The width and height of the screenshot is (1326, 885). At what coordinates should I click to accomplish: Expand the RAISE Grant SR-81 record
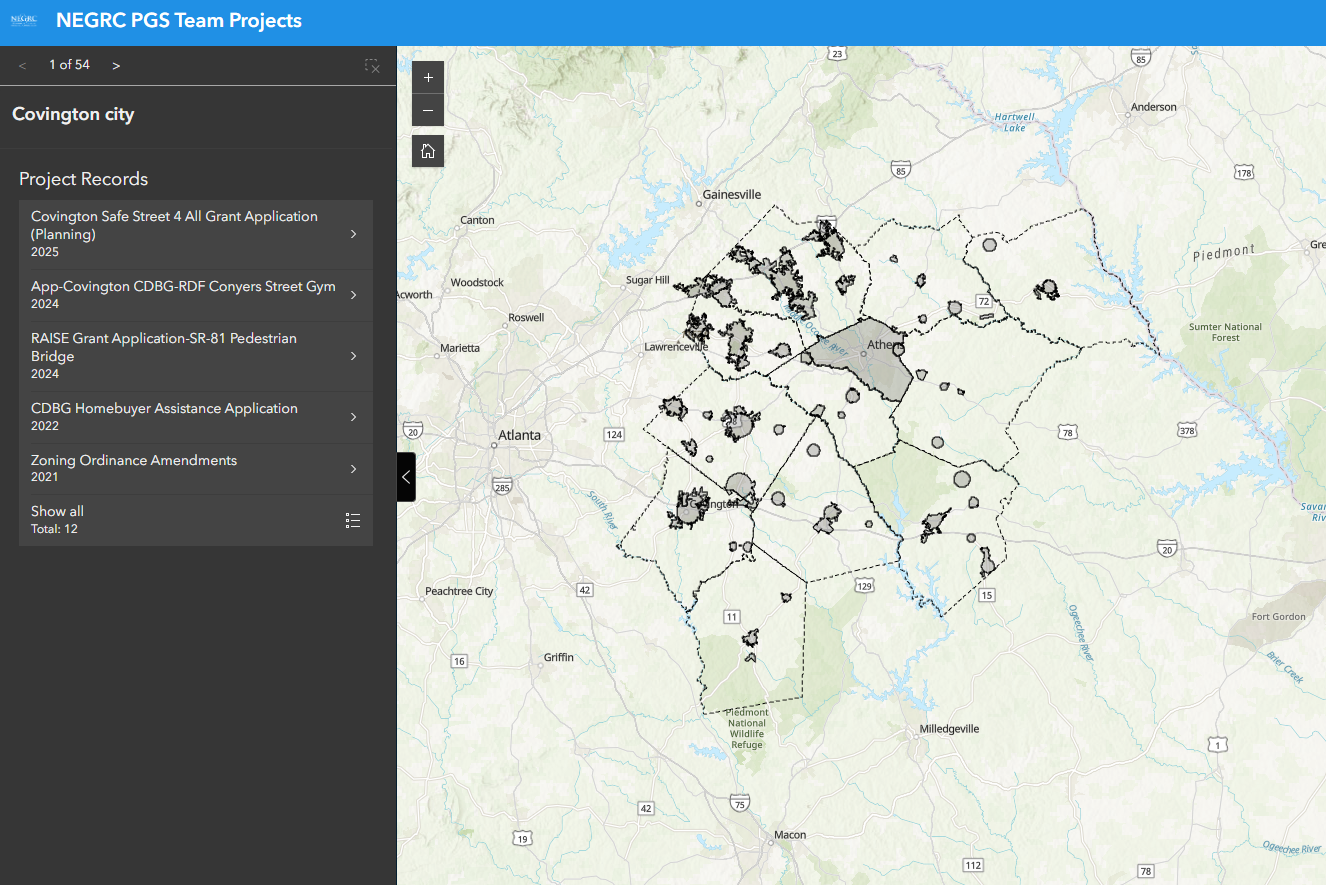(195, 356)
